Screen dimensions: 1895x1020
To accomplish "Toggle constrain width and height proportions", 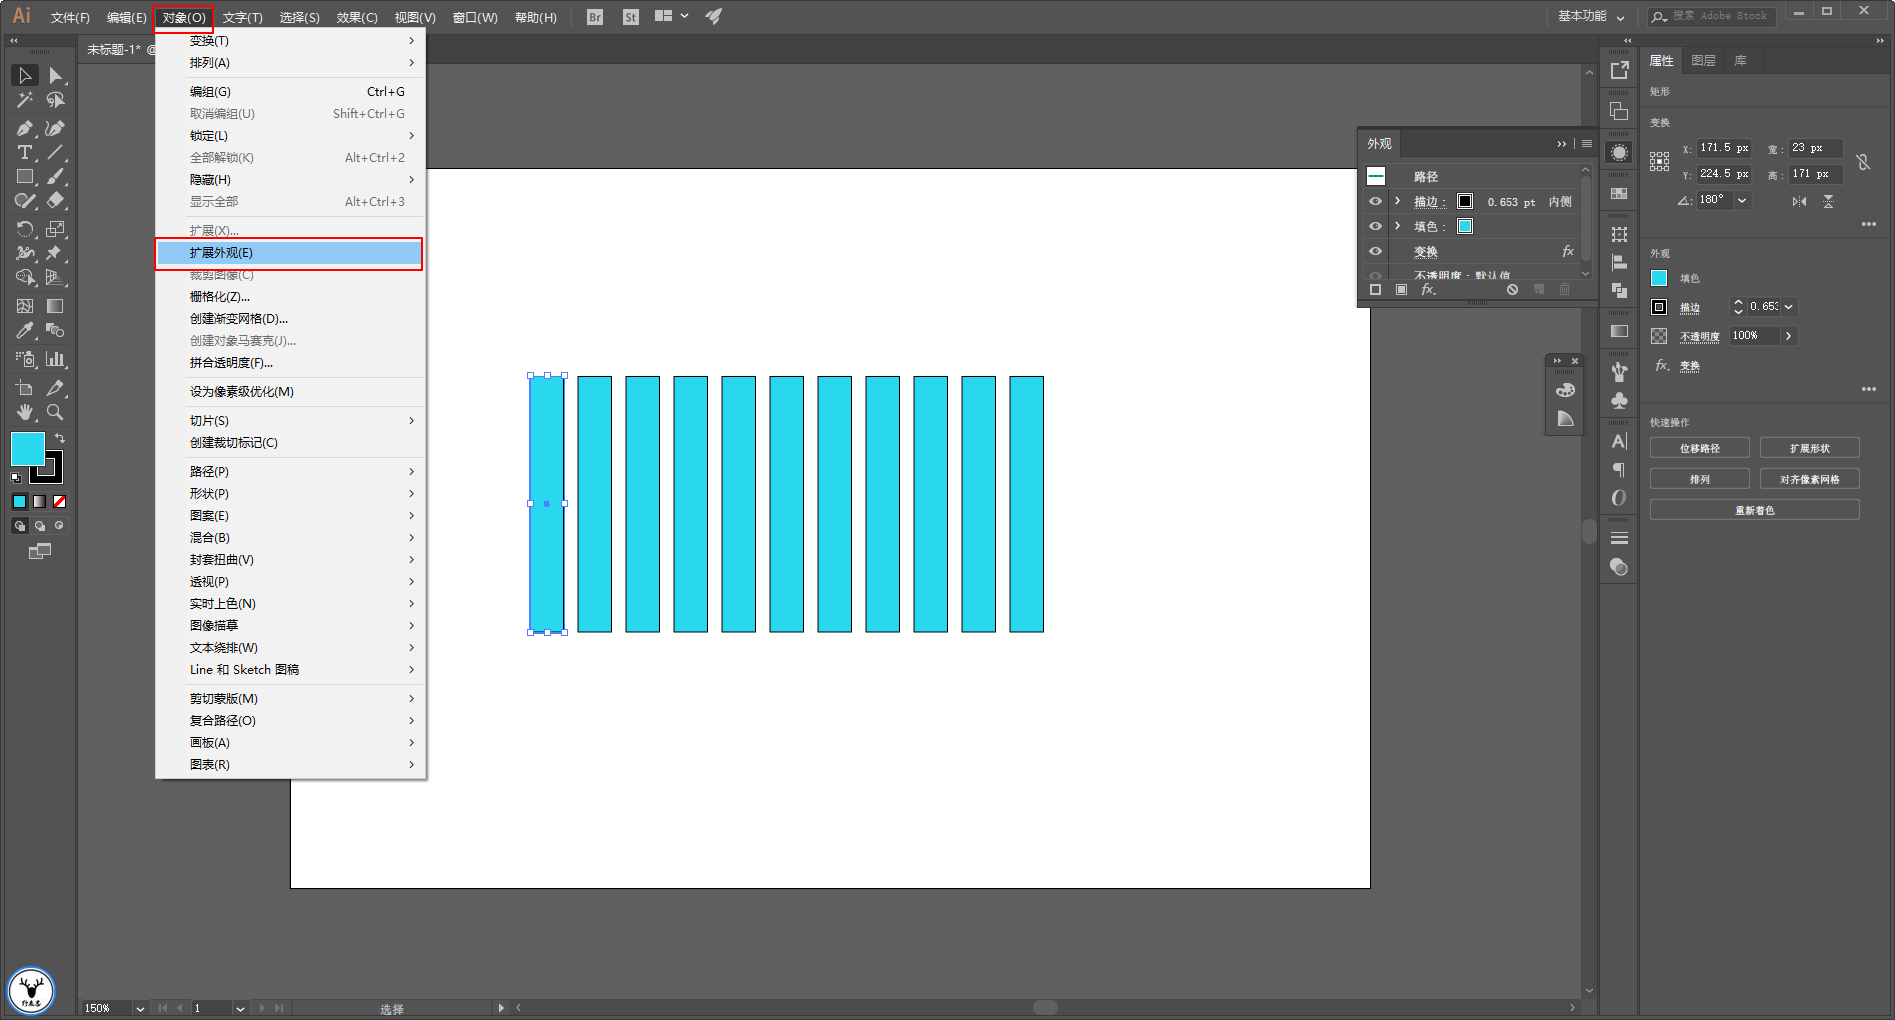I will pyautogui.click(x=1863, y=162).
